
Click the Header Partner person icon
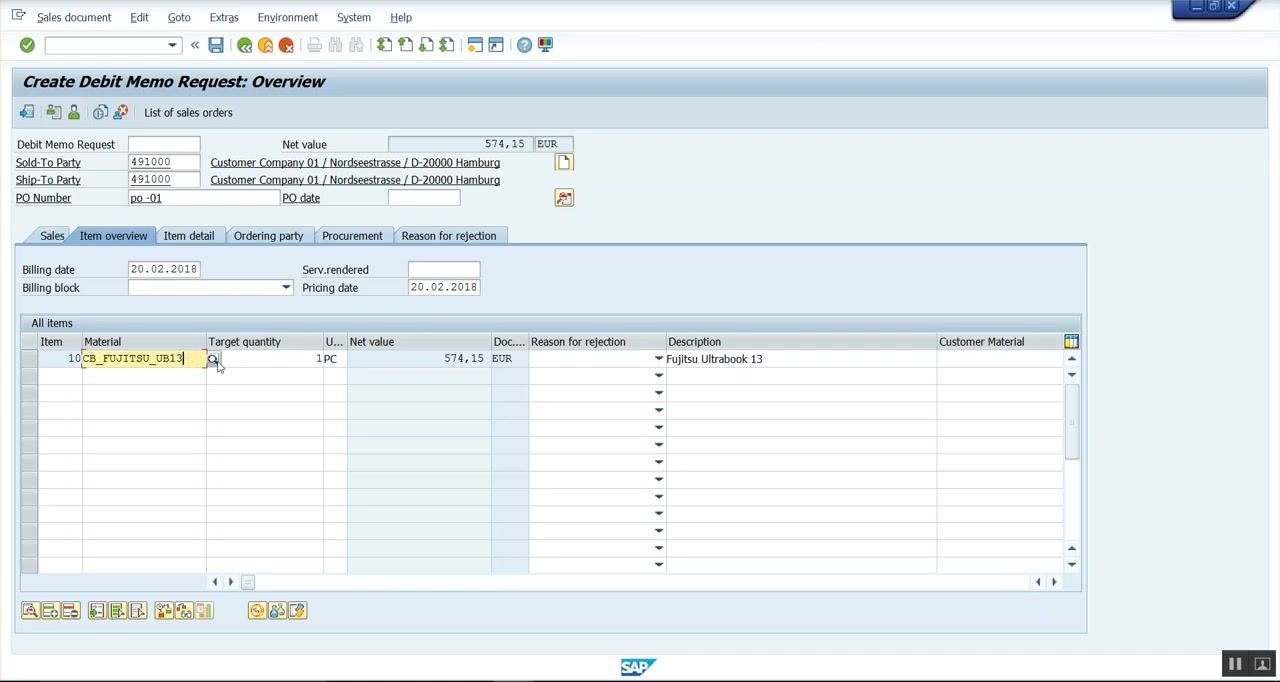[x=74, y=112]
